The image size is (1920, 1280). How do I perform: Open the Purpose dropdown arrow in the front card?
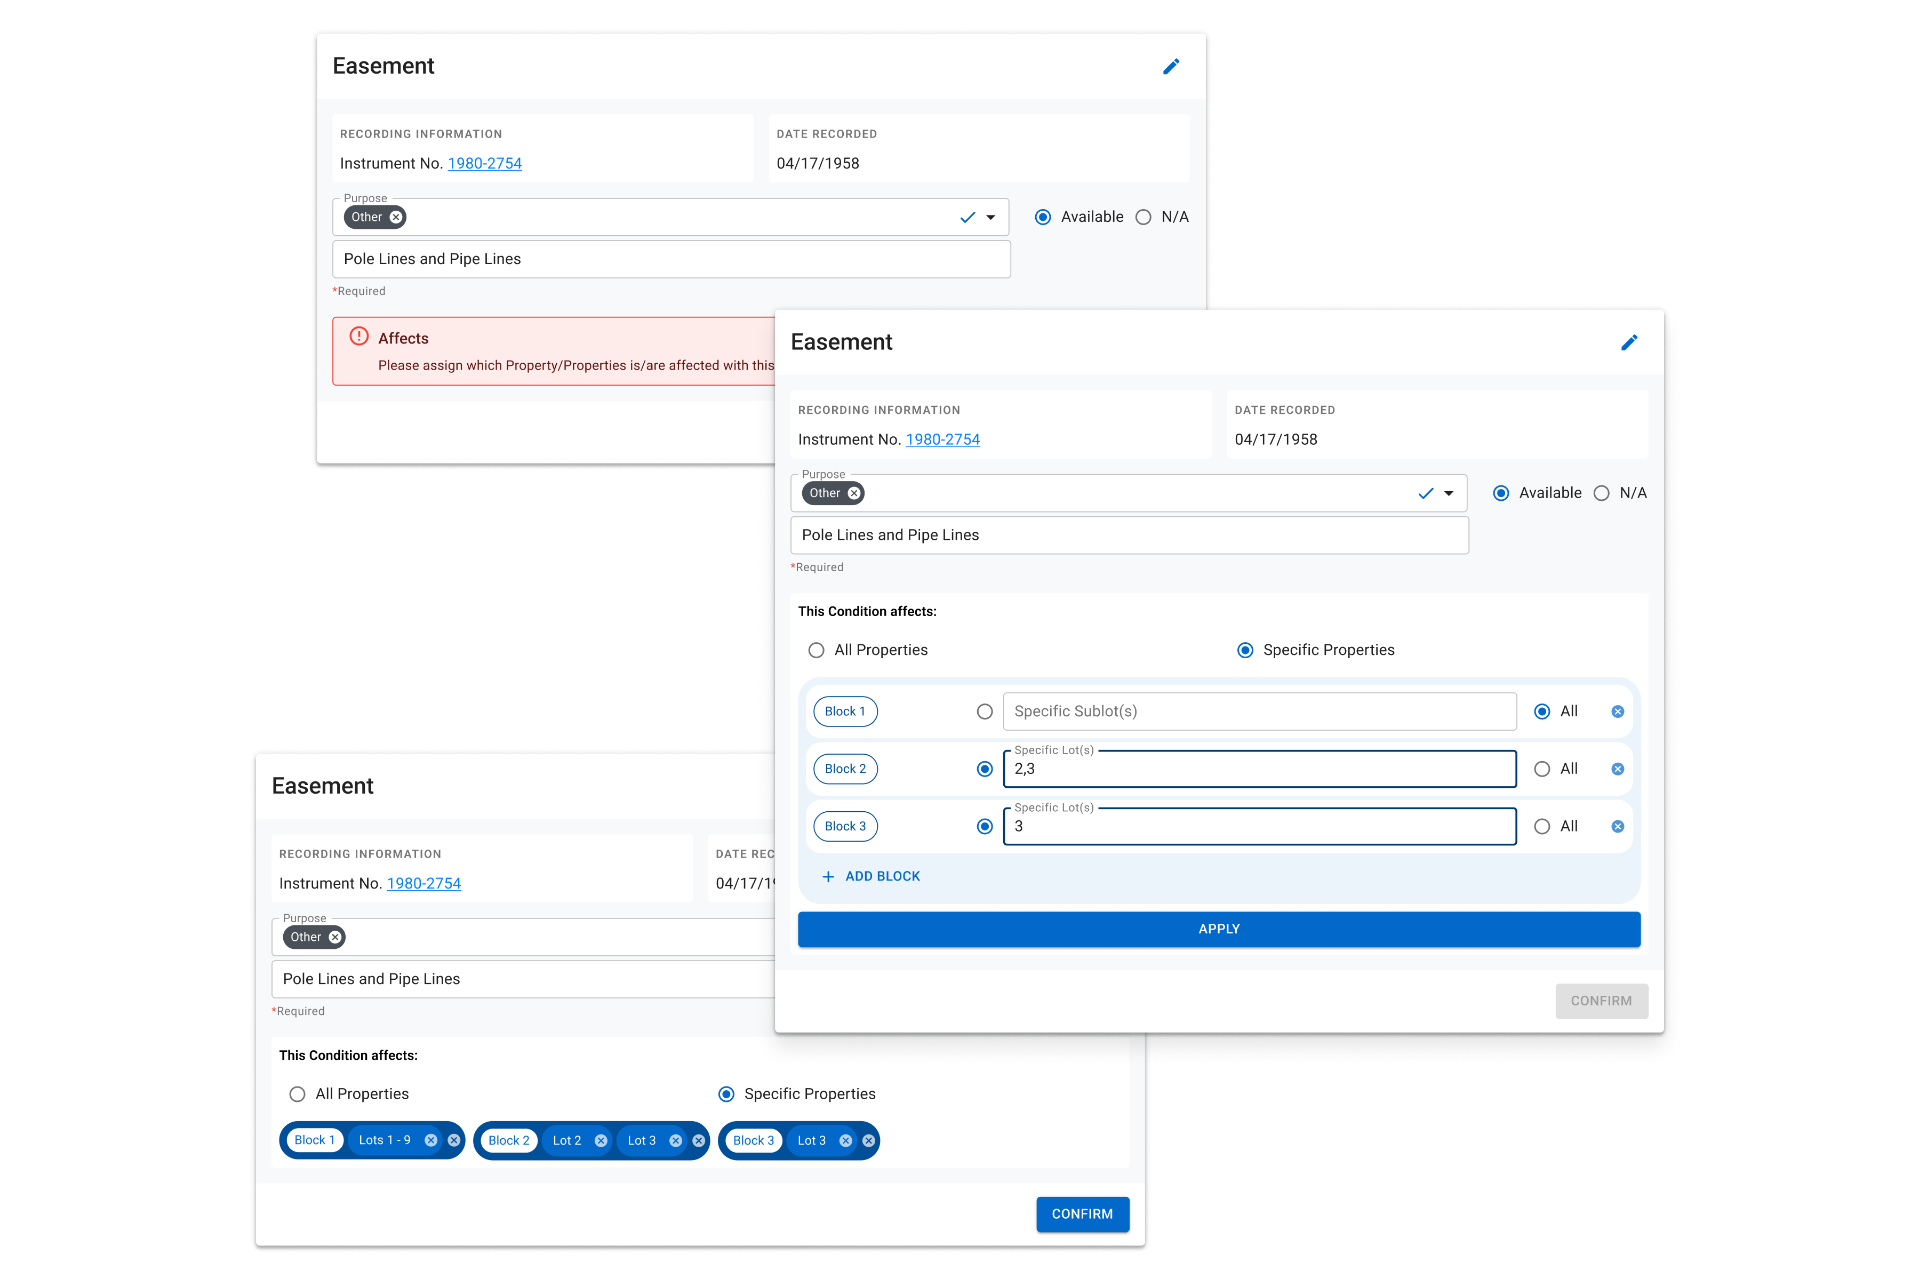[x=1449, y=493]
